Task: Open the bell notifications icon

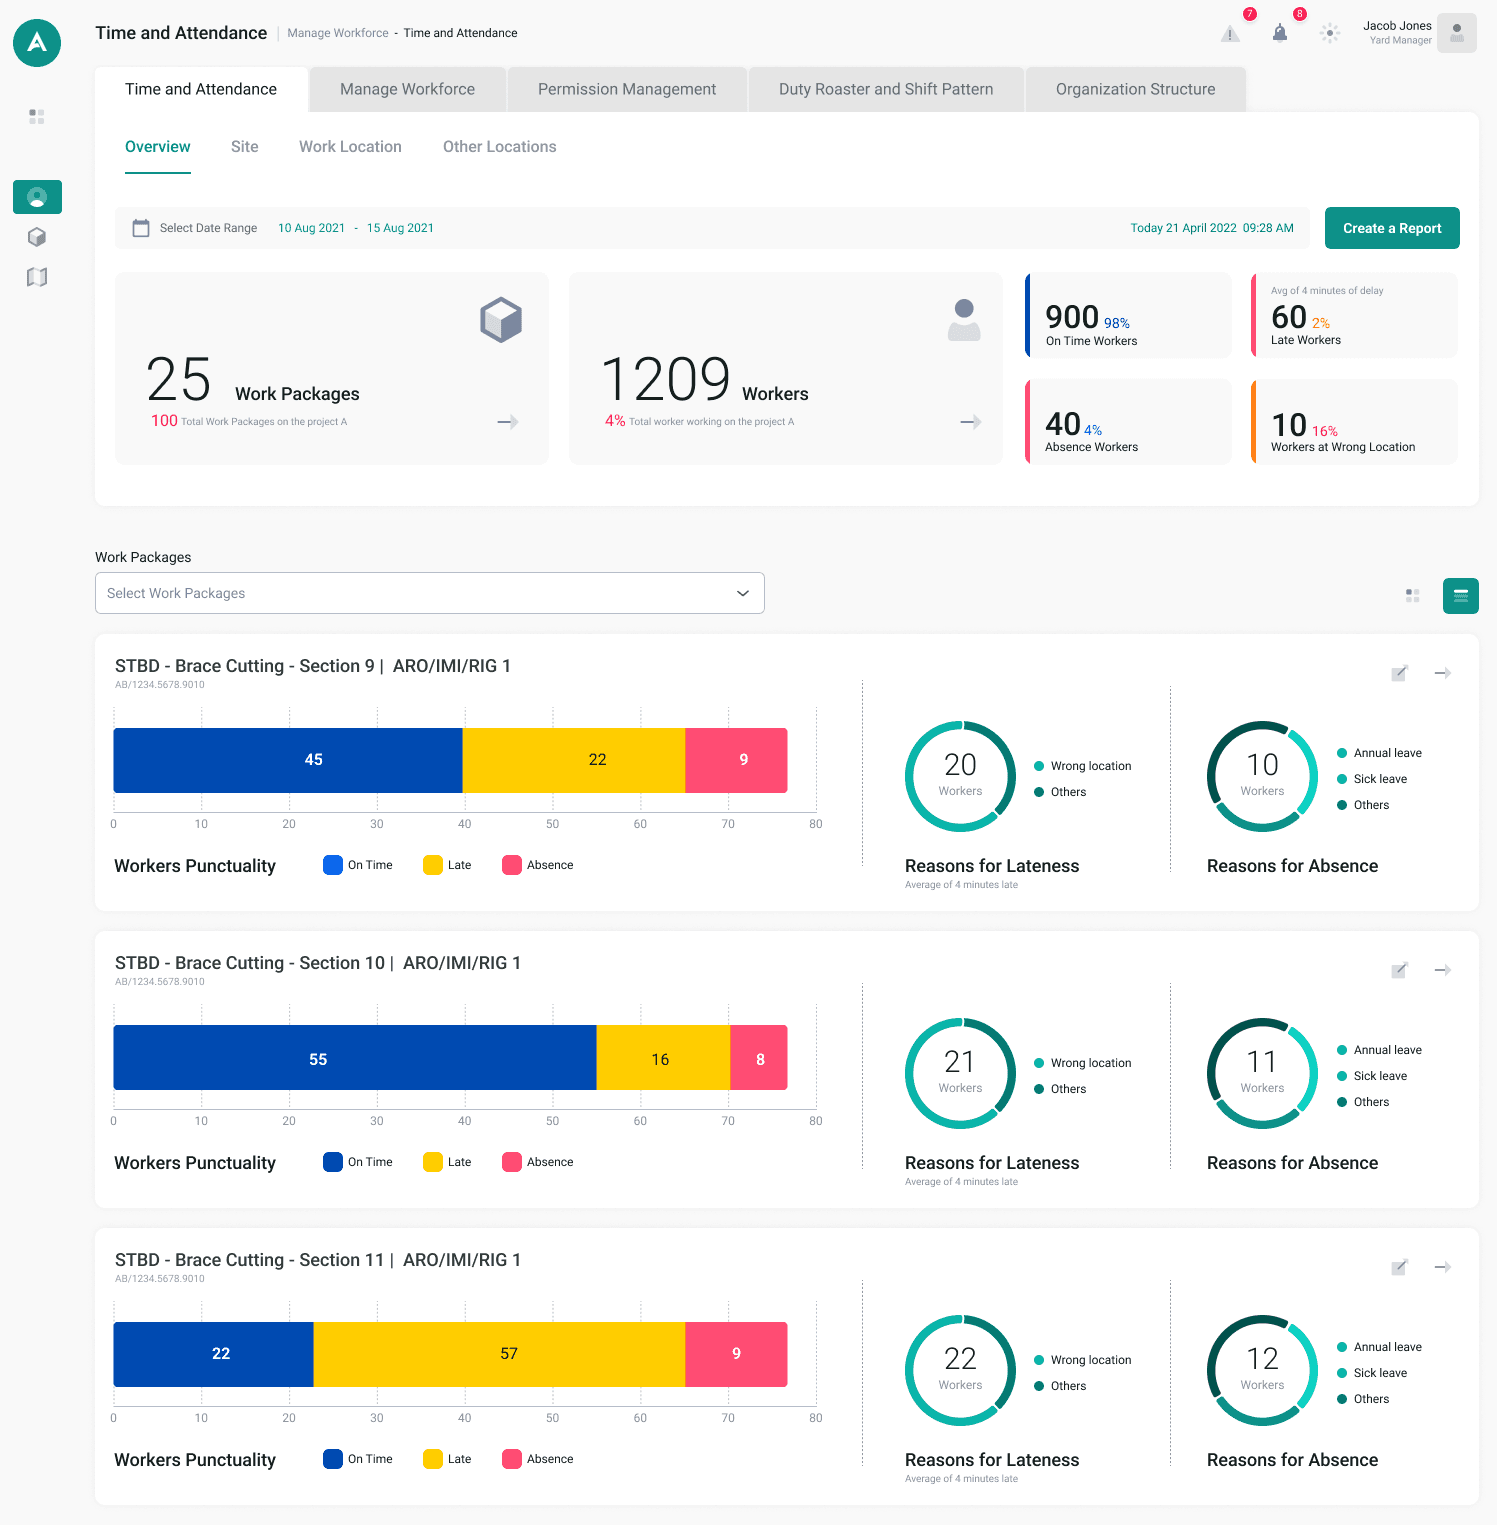Action: coord(1280,33)
